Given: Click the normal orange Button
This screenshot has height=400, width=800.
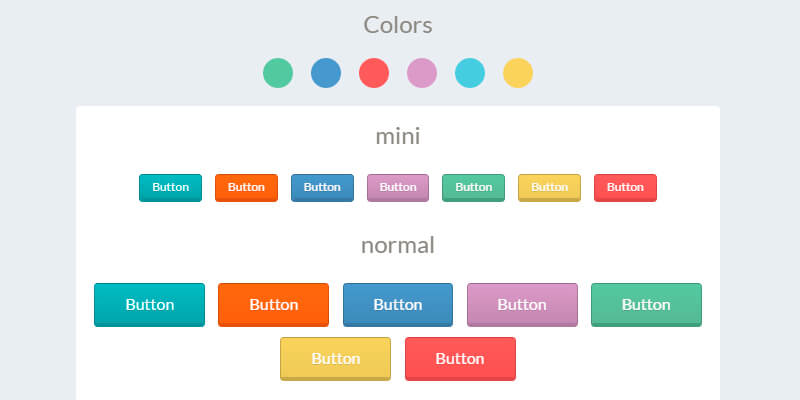Looking at the screenshot, I should pyautogui.click(x=273, y=304).
